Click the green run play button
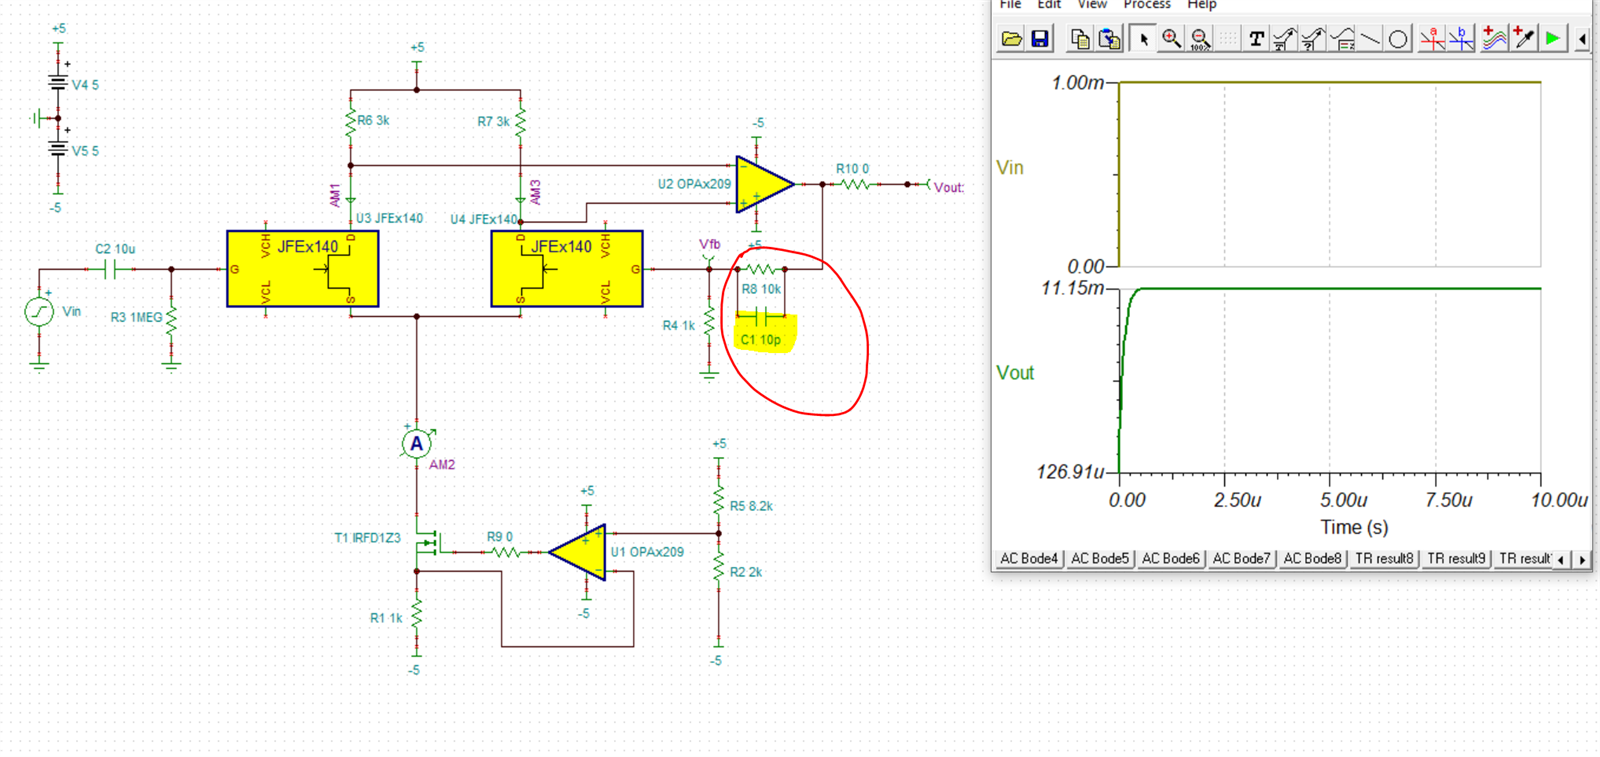The width and height of the screenshot is (1600, 757). tap(1553, 39)
